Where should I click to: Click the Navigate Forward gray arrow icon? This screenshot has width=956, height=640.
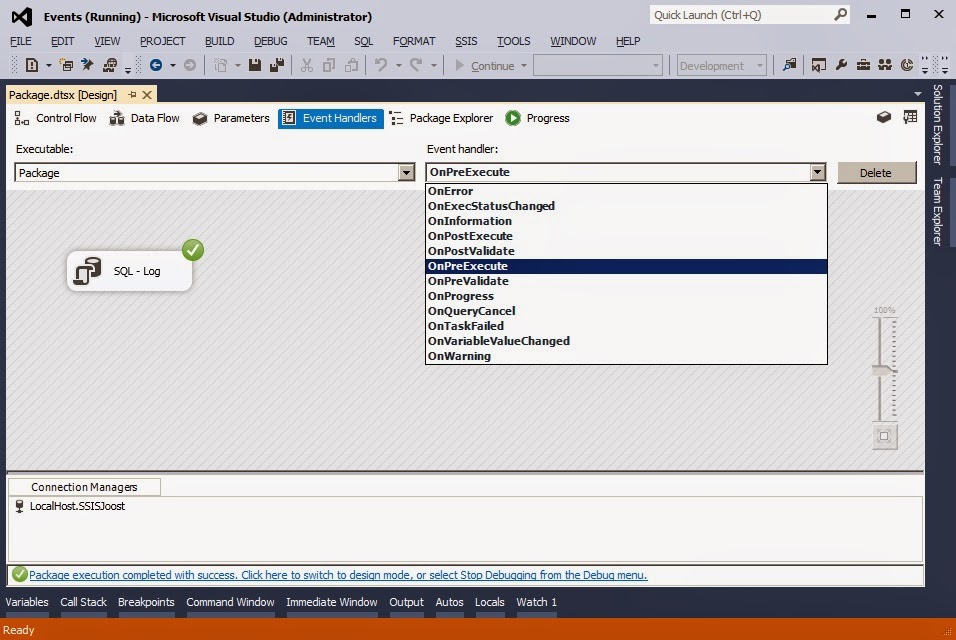pos(190,65)
